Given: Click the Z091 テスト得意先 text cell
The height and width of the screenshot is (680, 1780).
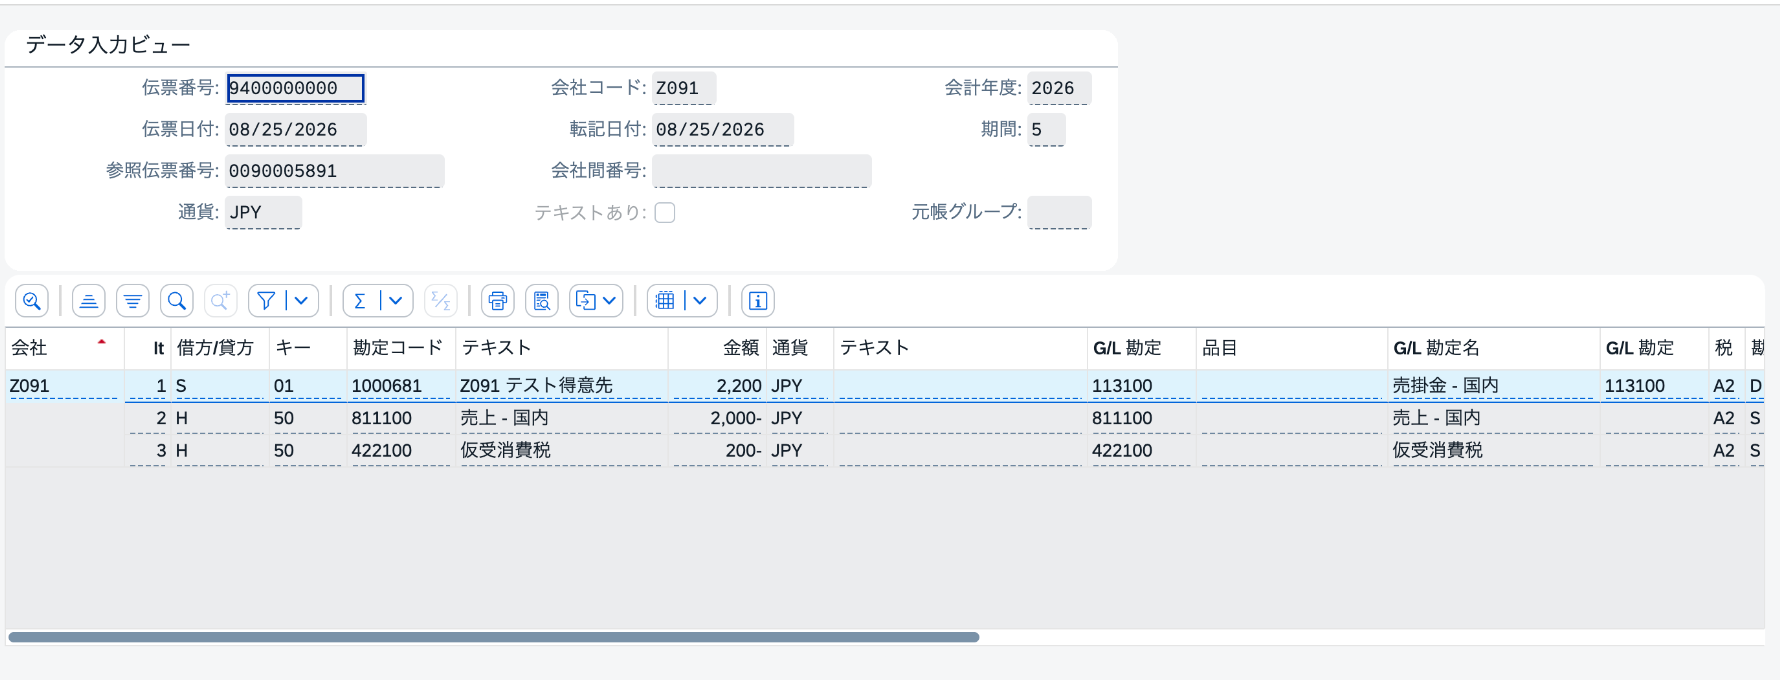Looking at the screenshot, I should [x=561, y=386].
